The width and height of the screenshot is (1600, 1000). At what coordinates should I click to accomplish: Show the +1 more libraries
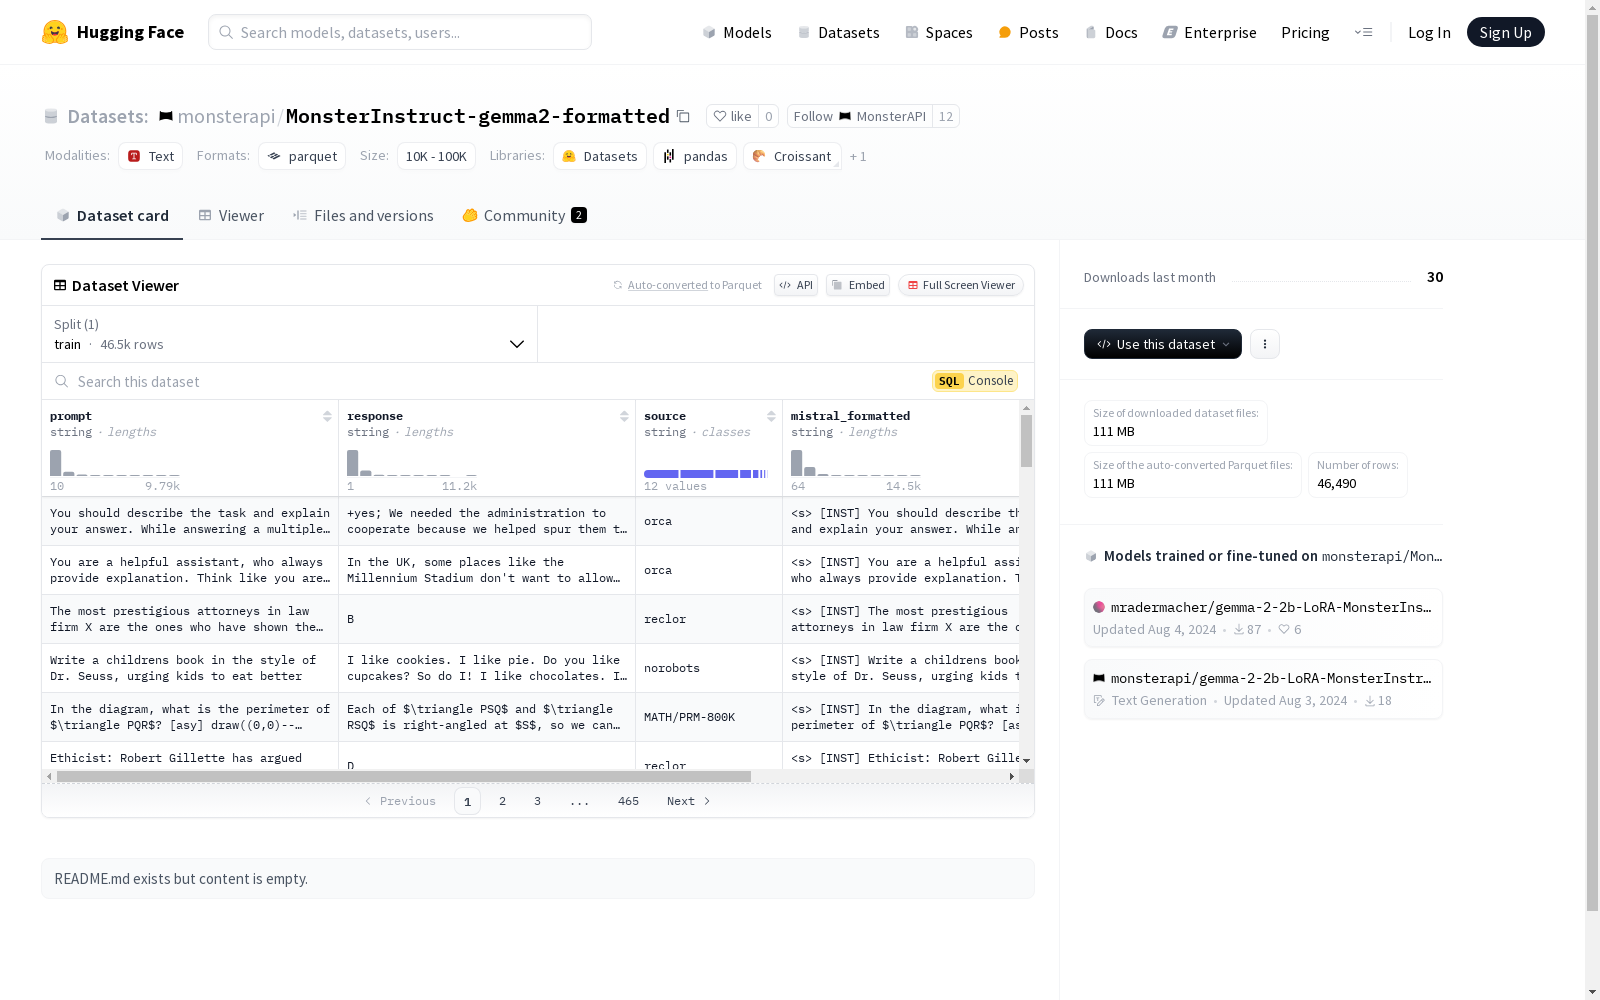pyautogui.click(x=858, y=156)
